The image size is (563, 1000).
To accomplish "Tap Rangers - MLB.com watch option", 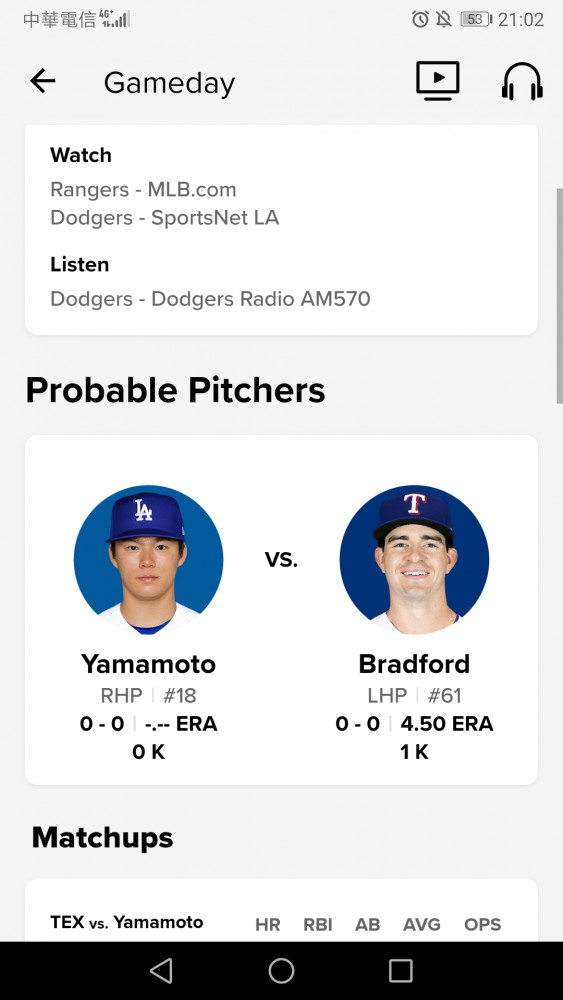I will (x=143, y=189).
